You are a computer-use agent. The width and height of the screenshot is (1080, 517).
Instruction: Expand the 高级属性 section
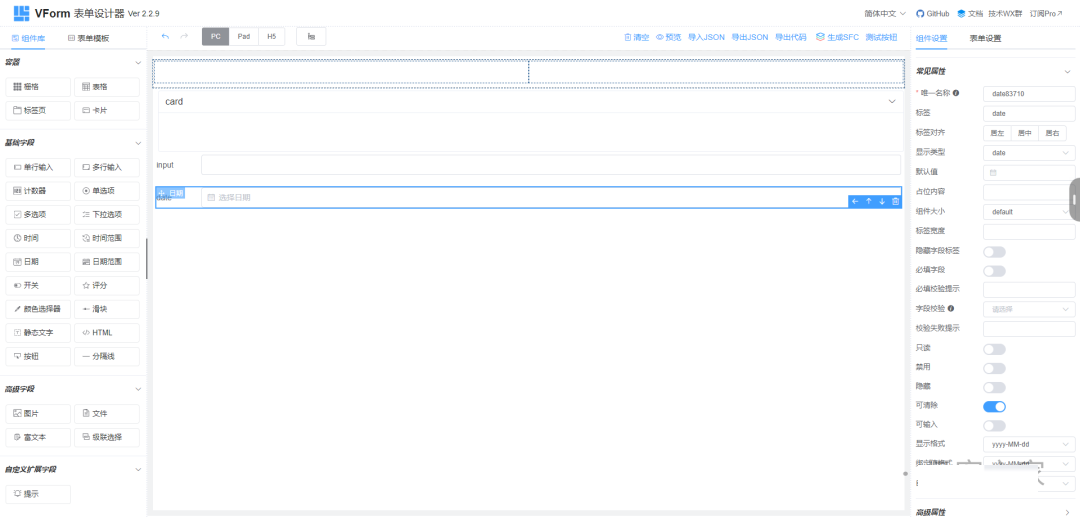(1067, 511)
